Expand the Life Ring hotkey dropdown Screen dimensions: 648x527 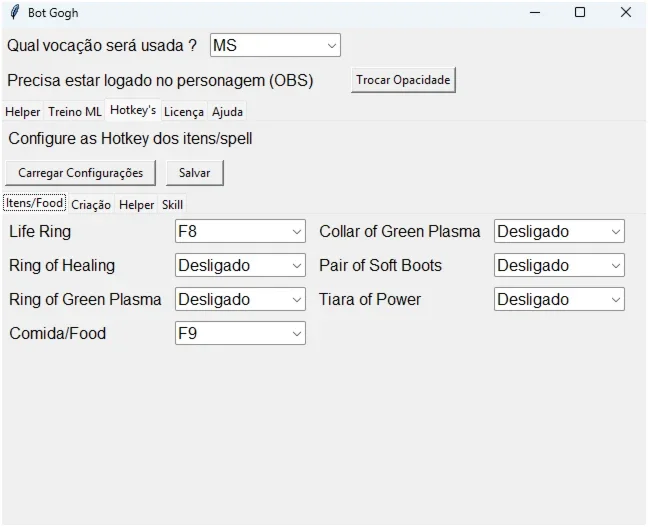240,231
